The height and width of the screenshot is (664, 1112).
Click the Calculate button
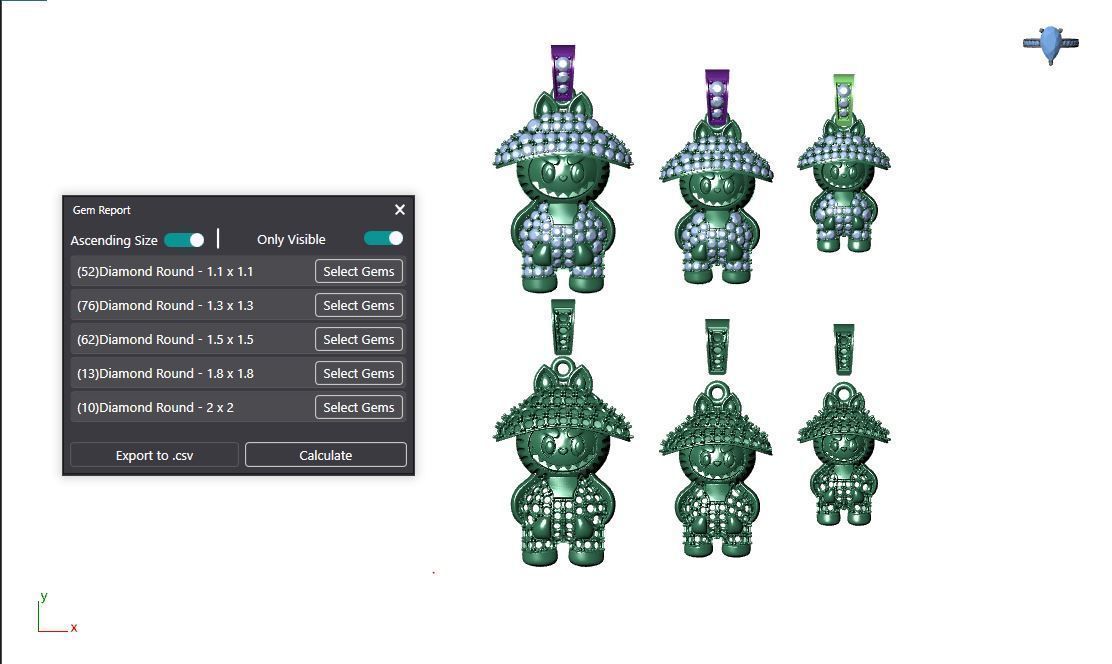click(326, 455)
